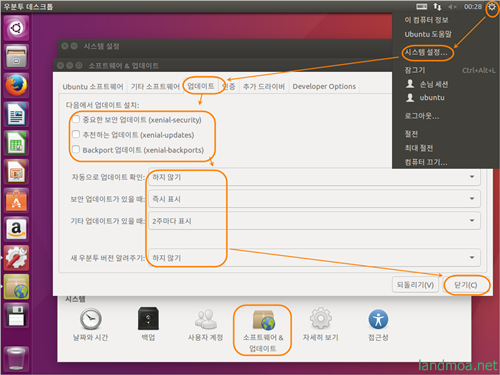The image size is (500, 375).
Task: Switch to 추가 드라이버 tab
Action: [264, 87]
